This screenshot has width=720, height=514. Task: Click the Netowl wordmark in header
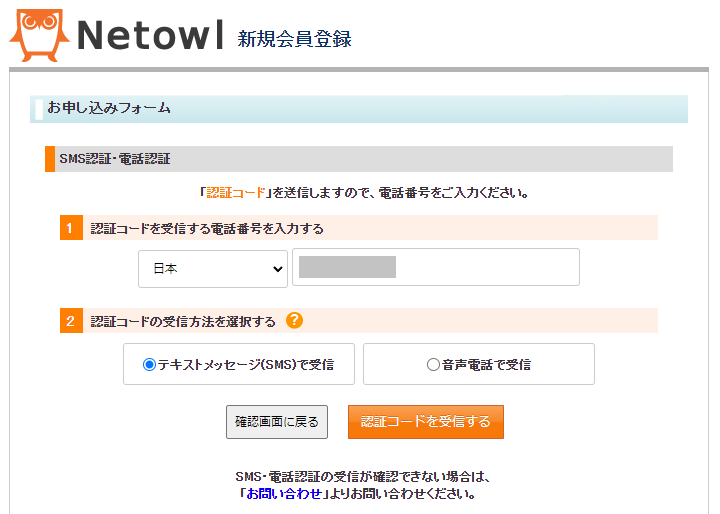coord(150,35)
